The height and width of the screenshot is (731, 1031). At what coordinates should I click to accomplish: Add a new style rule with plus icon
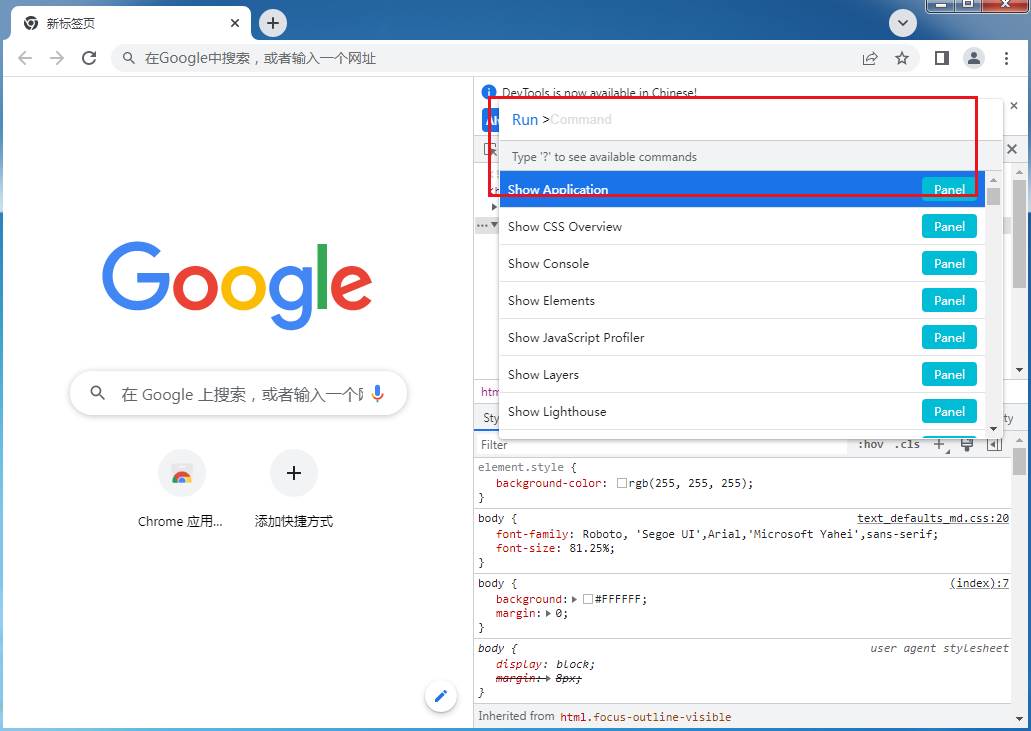point(940,445)
